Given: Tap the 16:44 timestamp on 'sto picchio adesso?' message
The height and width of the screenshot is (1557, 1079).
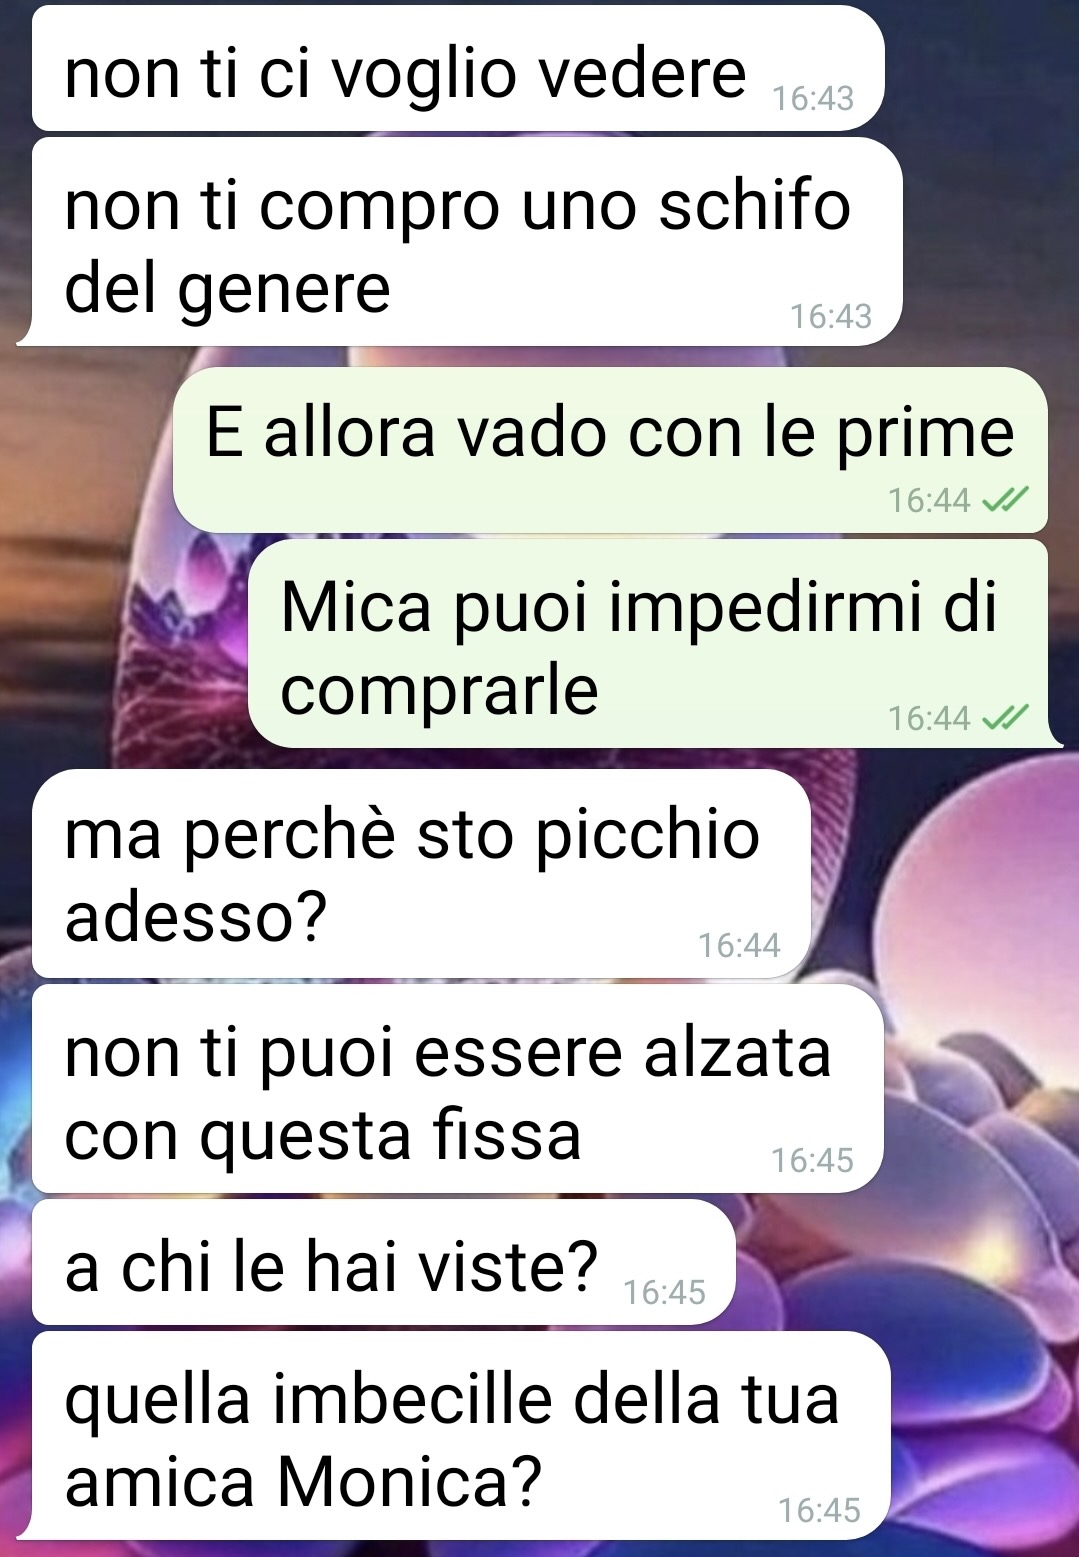Looking at the screenshot, I should 739,945.
